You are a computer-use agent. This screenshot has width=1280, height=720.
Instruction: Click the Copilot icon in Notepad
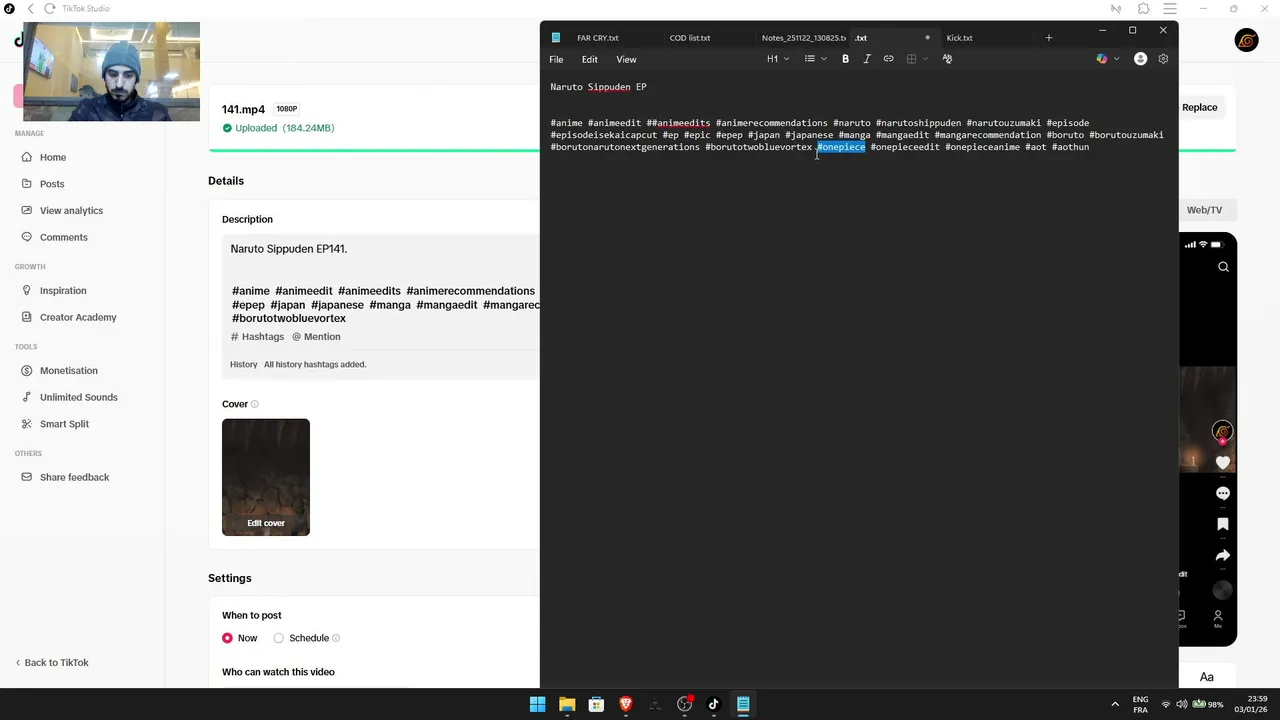coord(1102,59)
